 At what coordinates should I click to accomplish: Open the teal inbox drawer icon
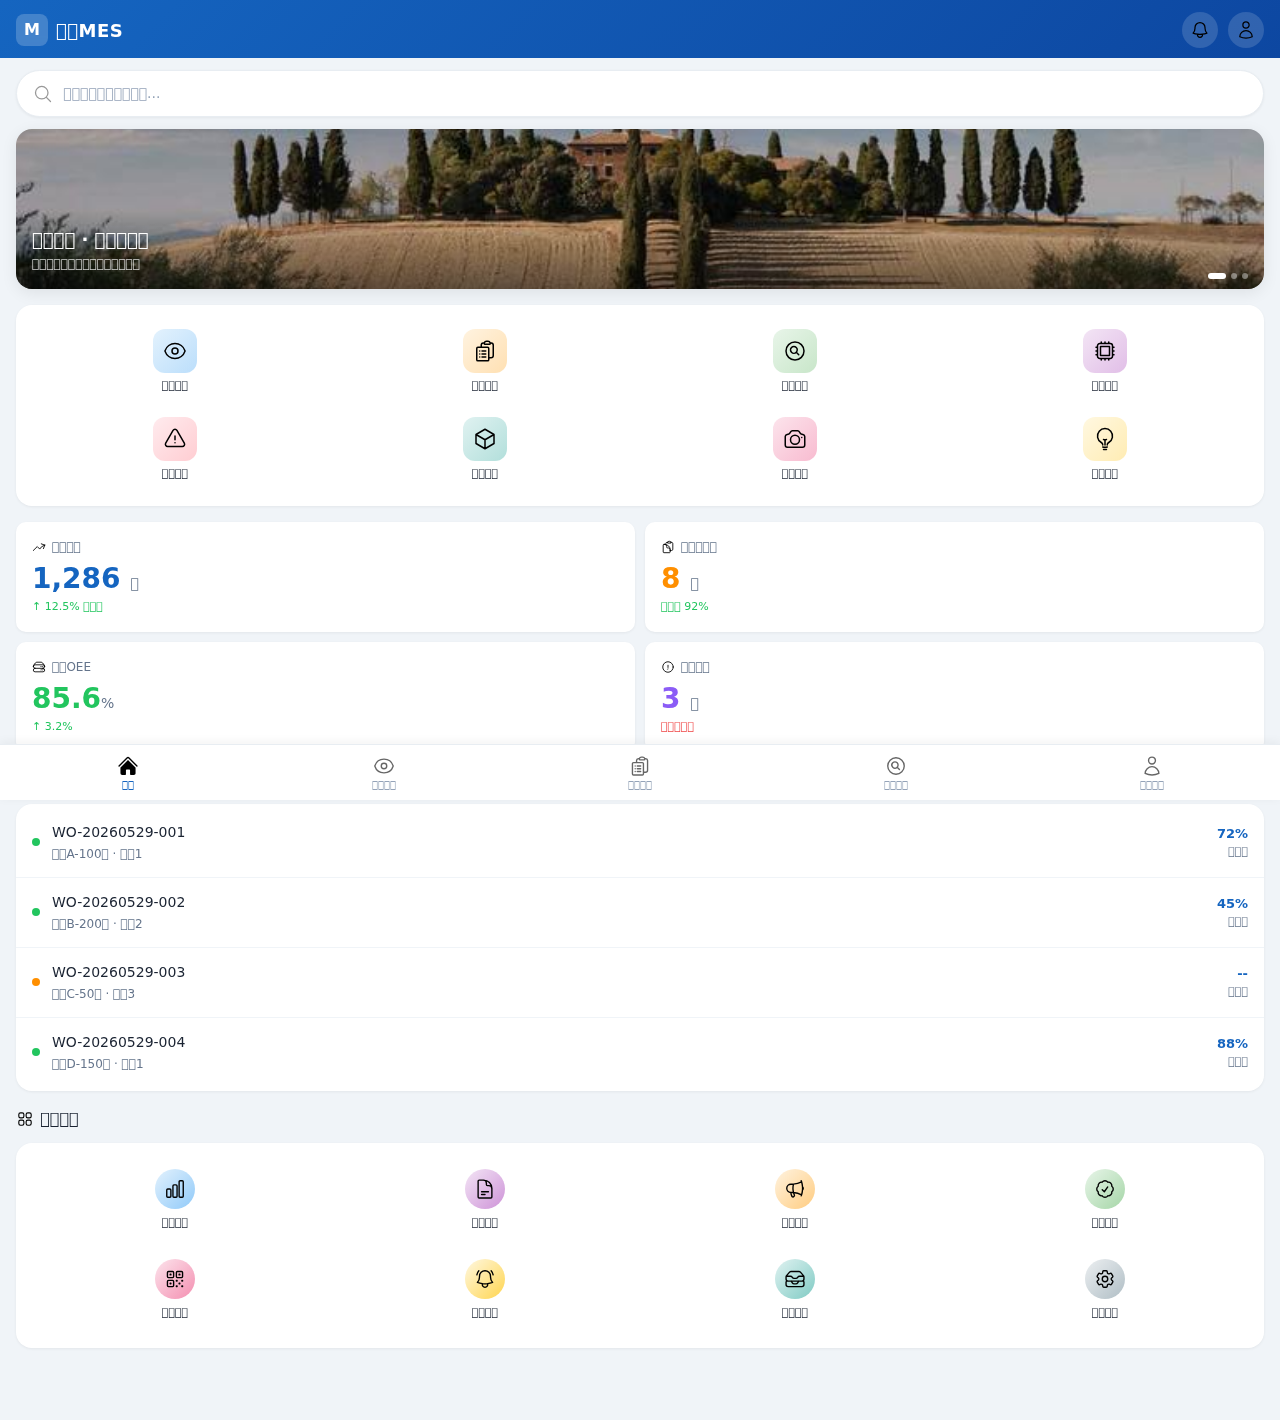tap(795, 1279)
